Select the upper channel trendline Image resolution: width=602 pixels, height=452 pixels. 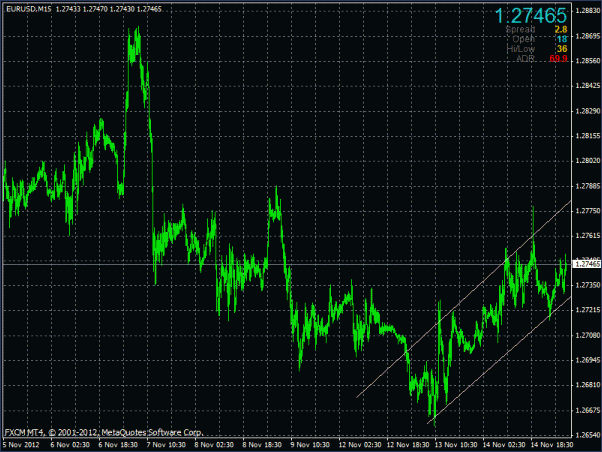(x=464, y=299)
